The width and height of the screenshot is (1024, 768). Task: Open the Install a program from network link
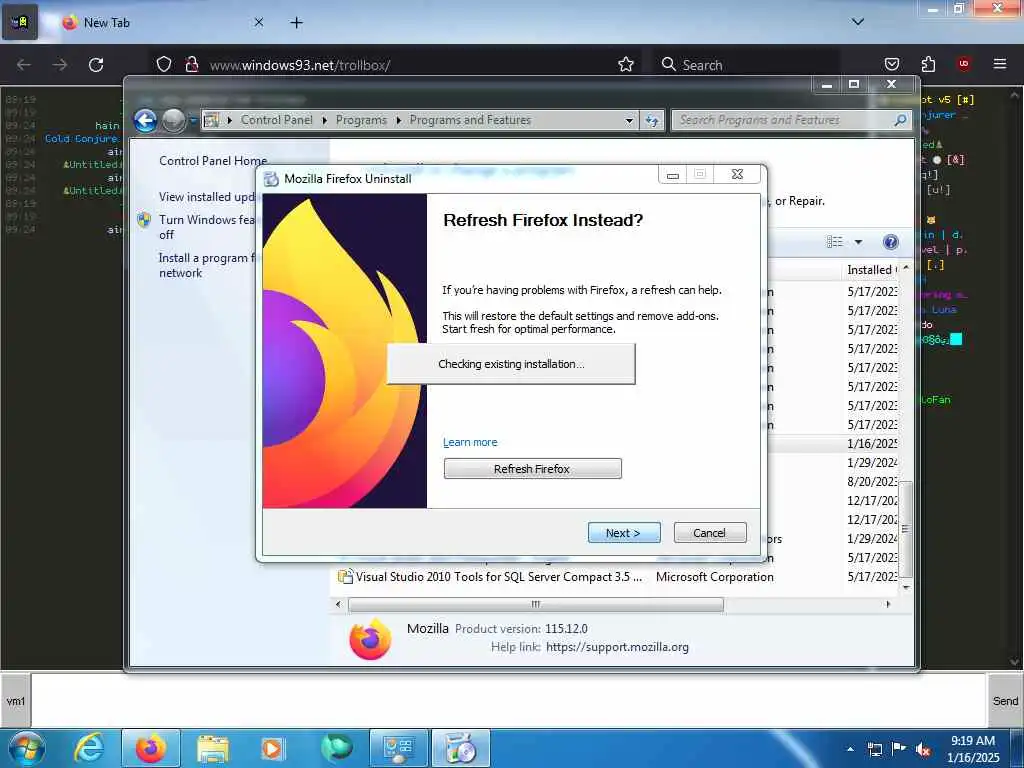click(x=206, y=265)
